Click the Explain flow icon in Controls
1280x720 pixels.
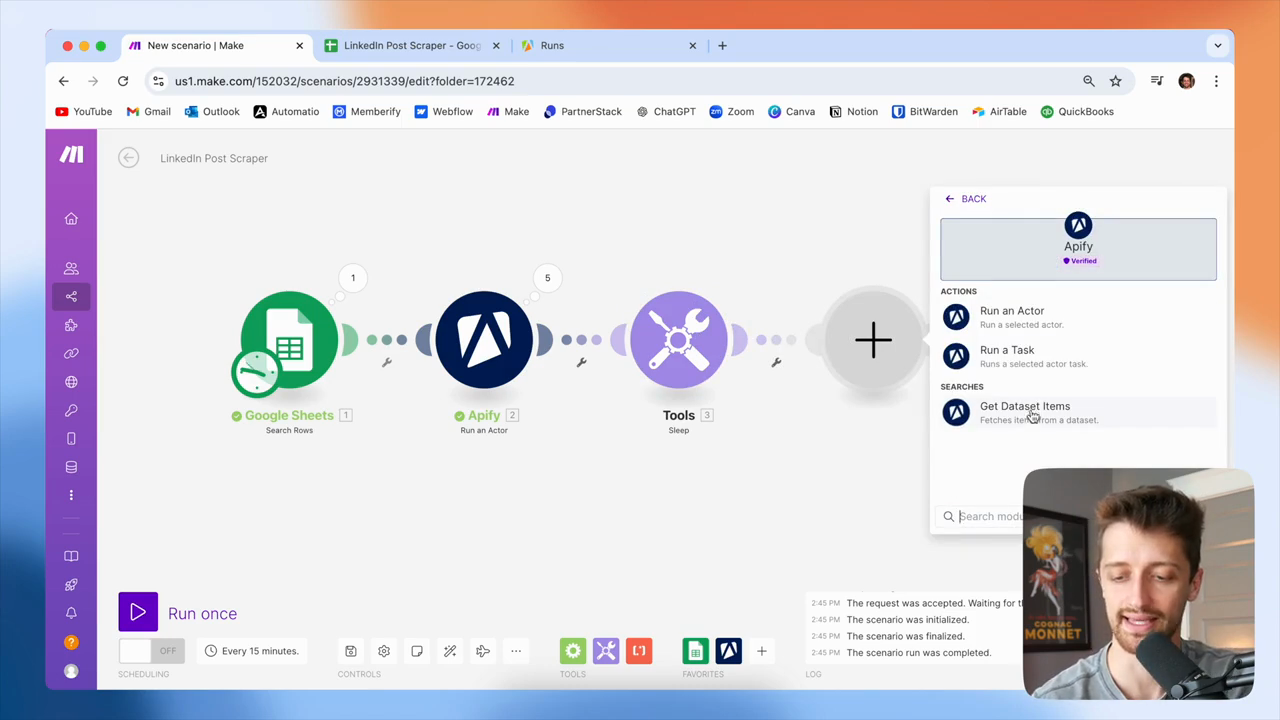click(x=483, y=651)
